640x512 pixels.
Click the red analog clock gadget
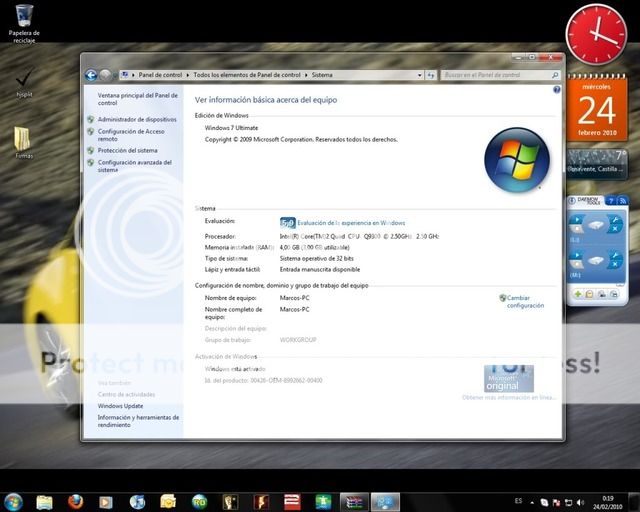tap(596, 34)
